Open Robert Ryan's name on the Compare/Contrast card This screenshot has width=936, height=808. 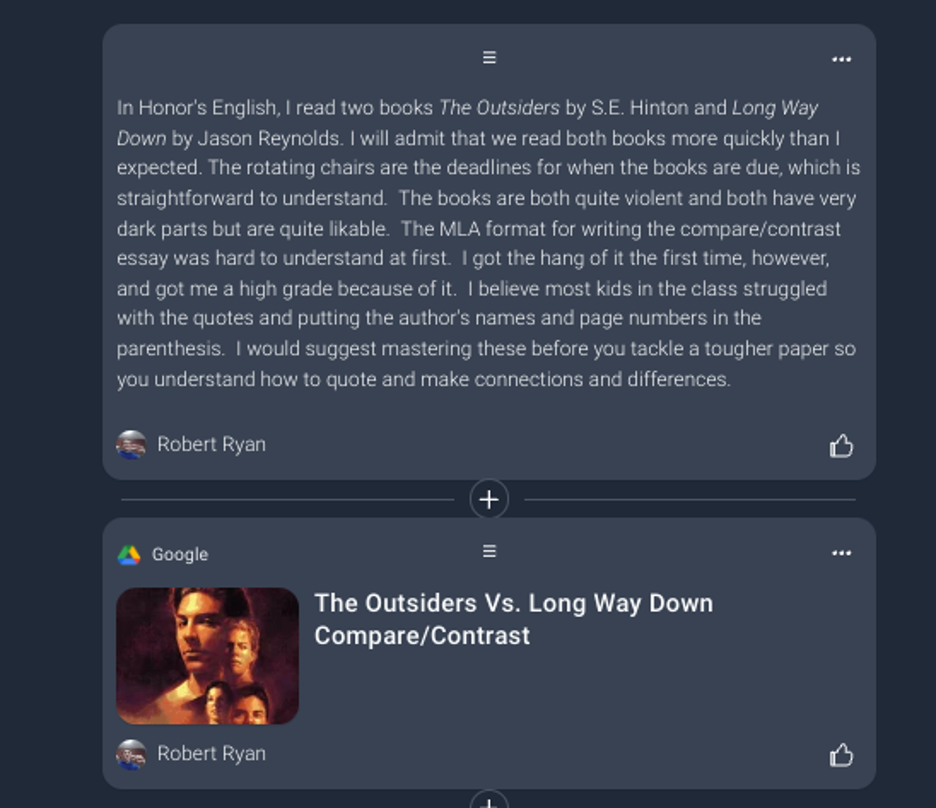point(211,754)
